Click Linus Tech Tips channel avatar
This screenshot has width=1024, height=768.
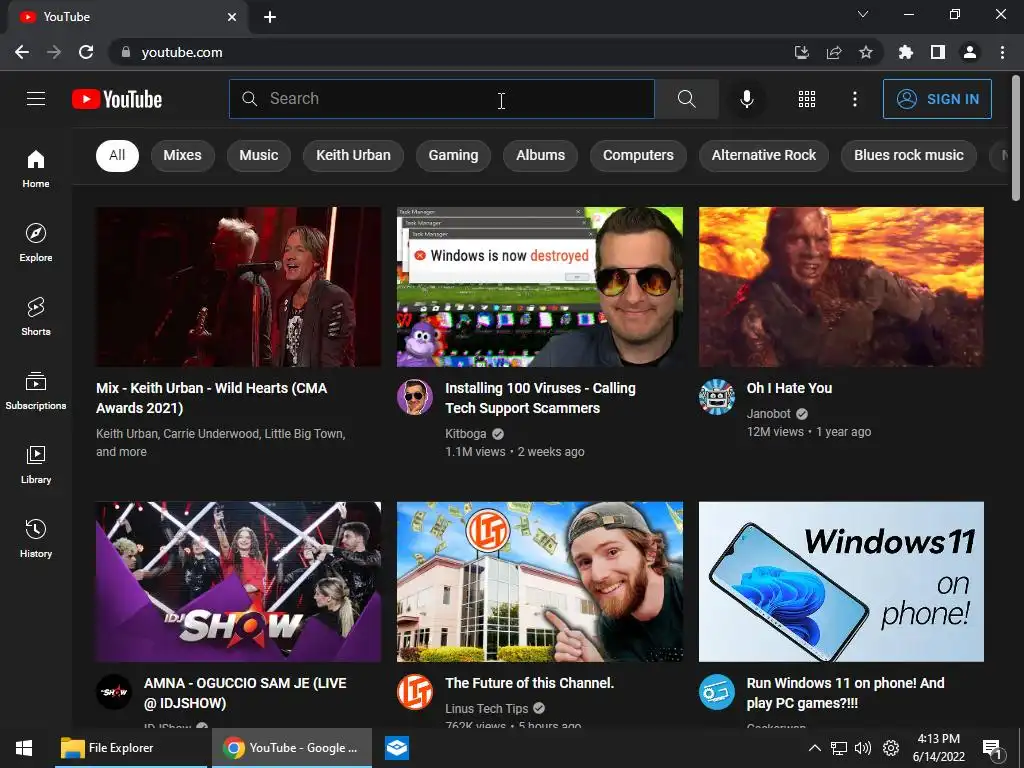(415, 692)
